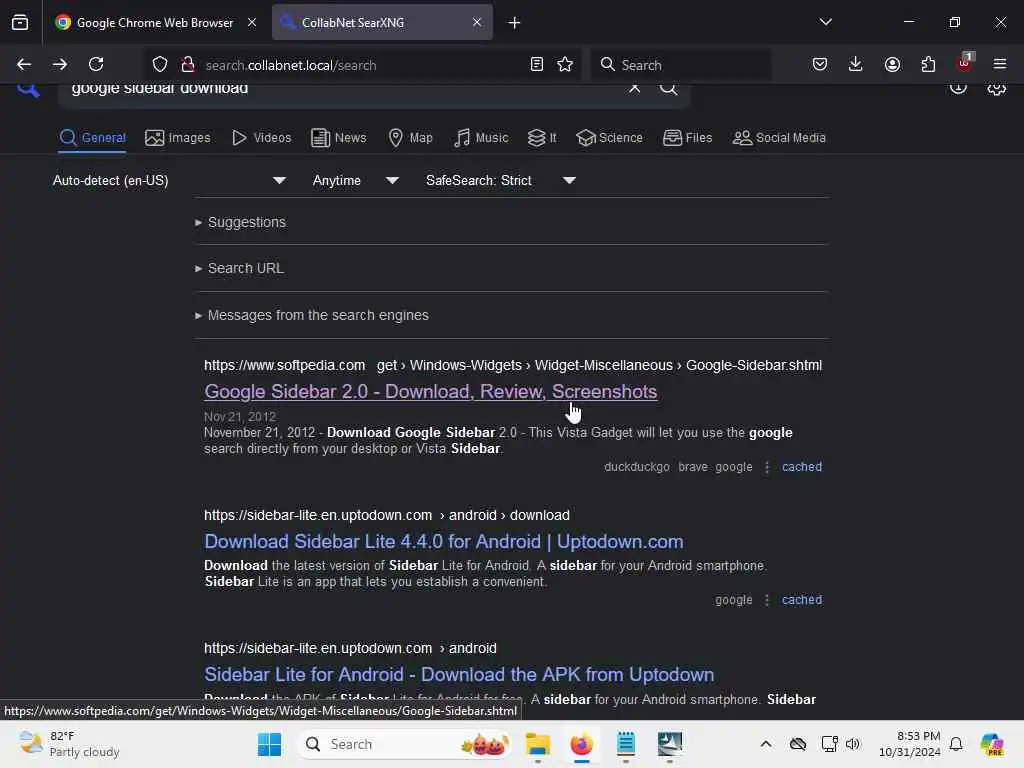Show hidden system tray icons
The width and height of the screenshot is (1024, 768).
(766, 744)
